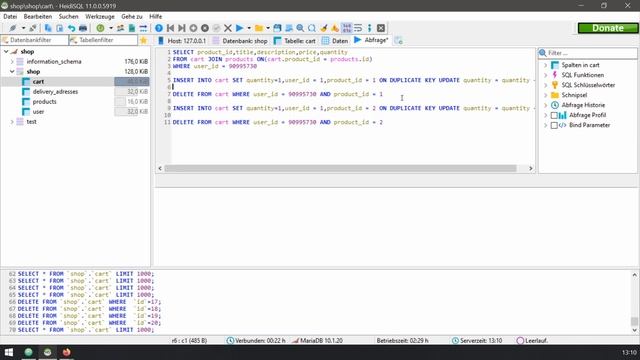Image resolution: width=640 pixels, height=360 pixels.
Task: Click the Datenbankfilter input field
Action: (35, 40)
